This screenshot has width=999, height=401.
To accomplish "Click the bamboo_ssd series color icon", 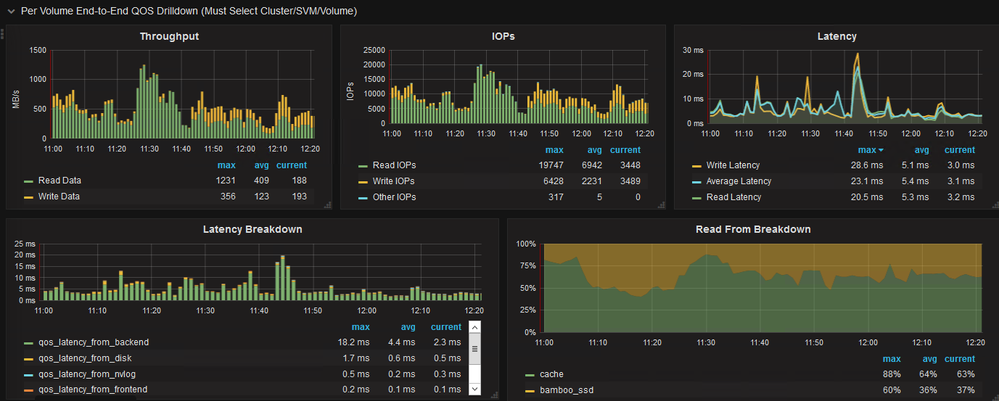I will 529,390.
